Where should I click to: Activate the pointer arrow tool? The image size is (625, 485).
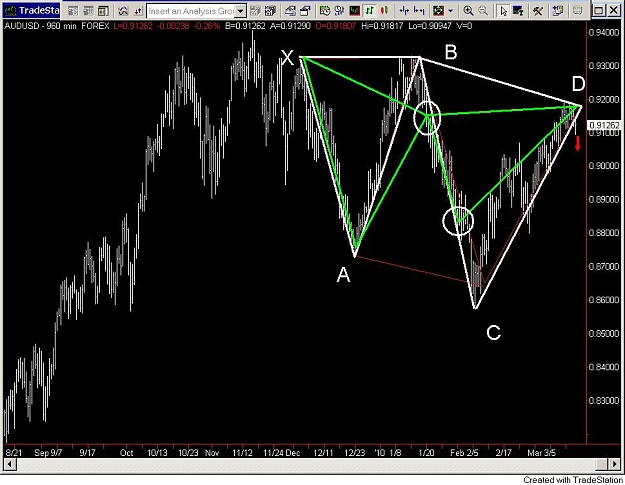(x=503, y=11)
